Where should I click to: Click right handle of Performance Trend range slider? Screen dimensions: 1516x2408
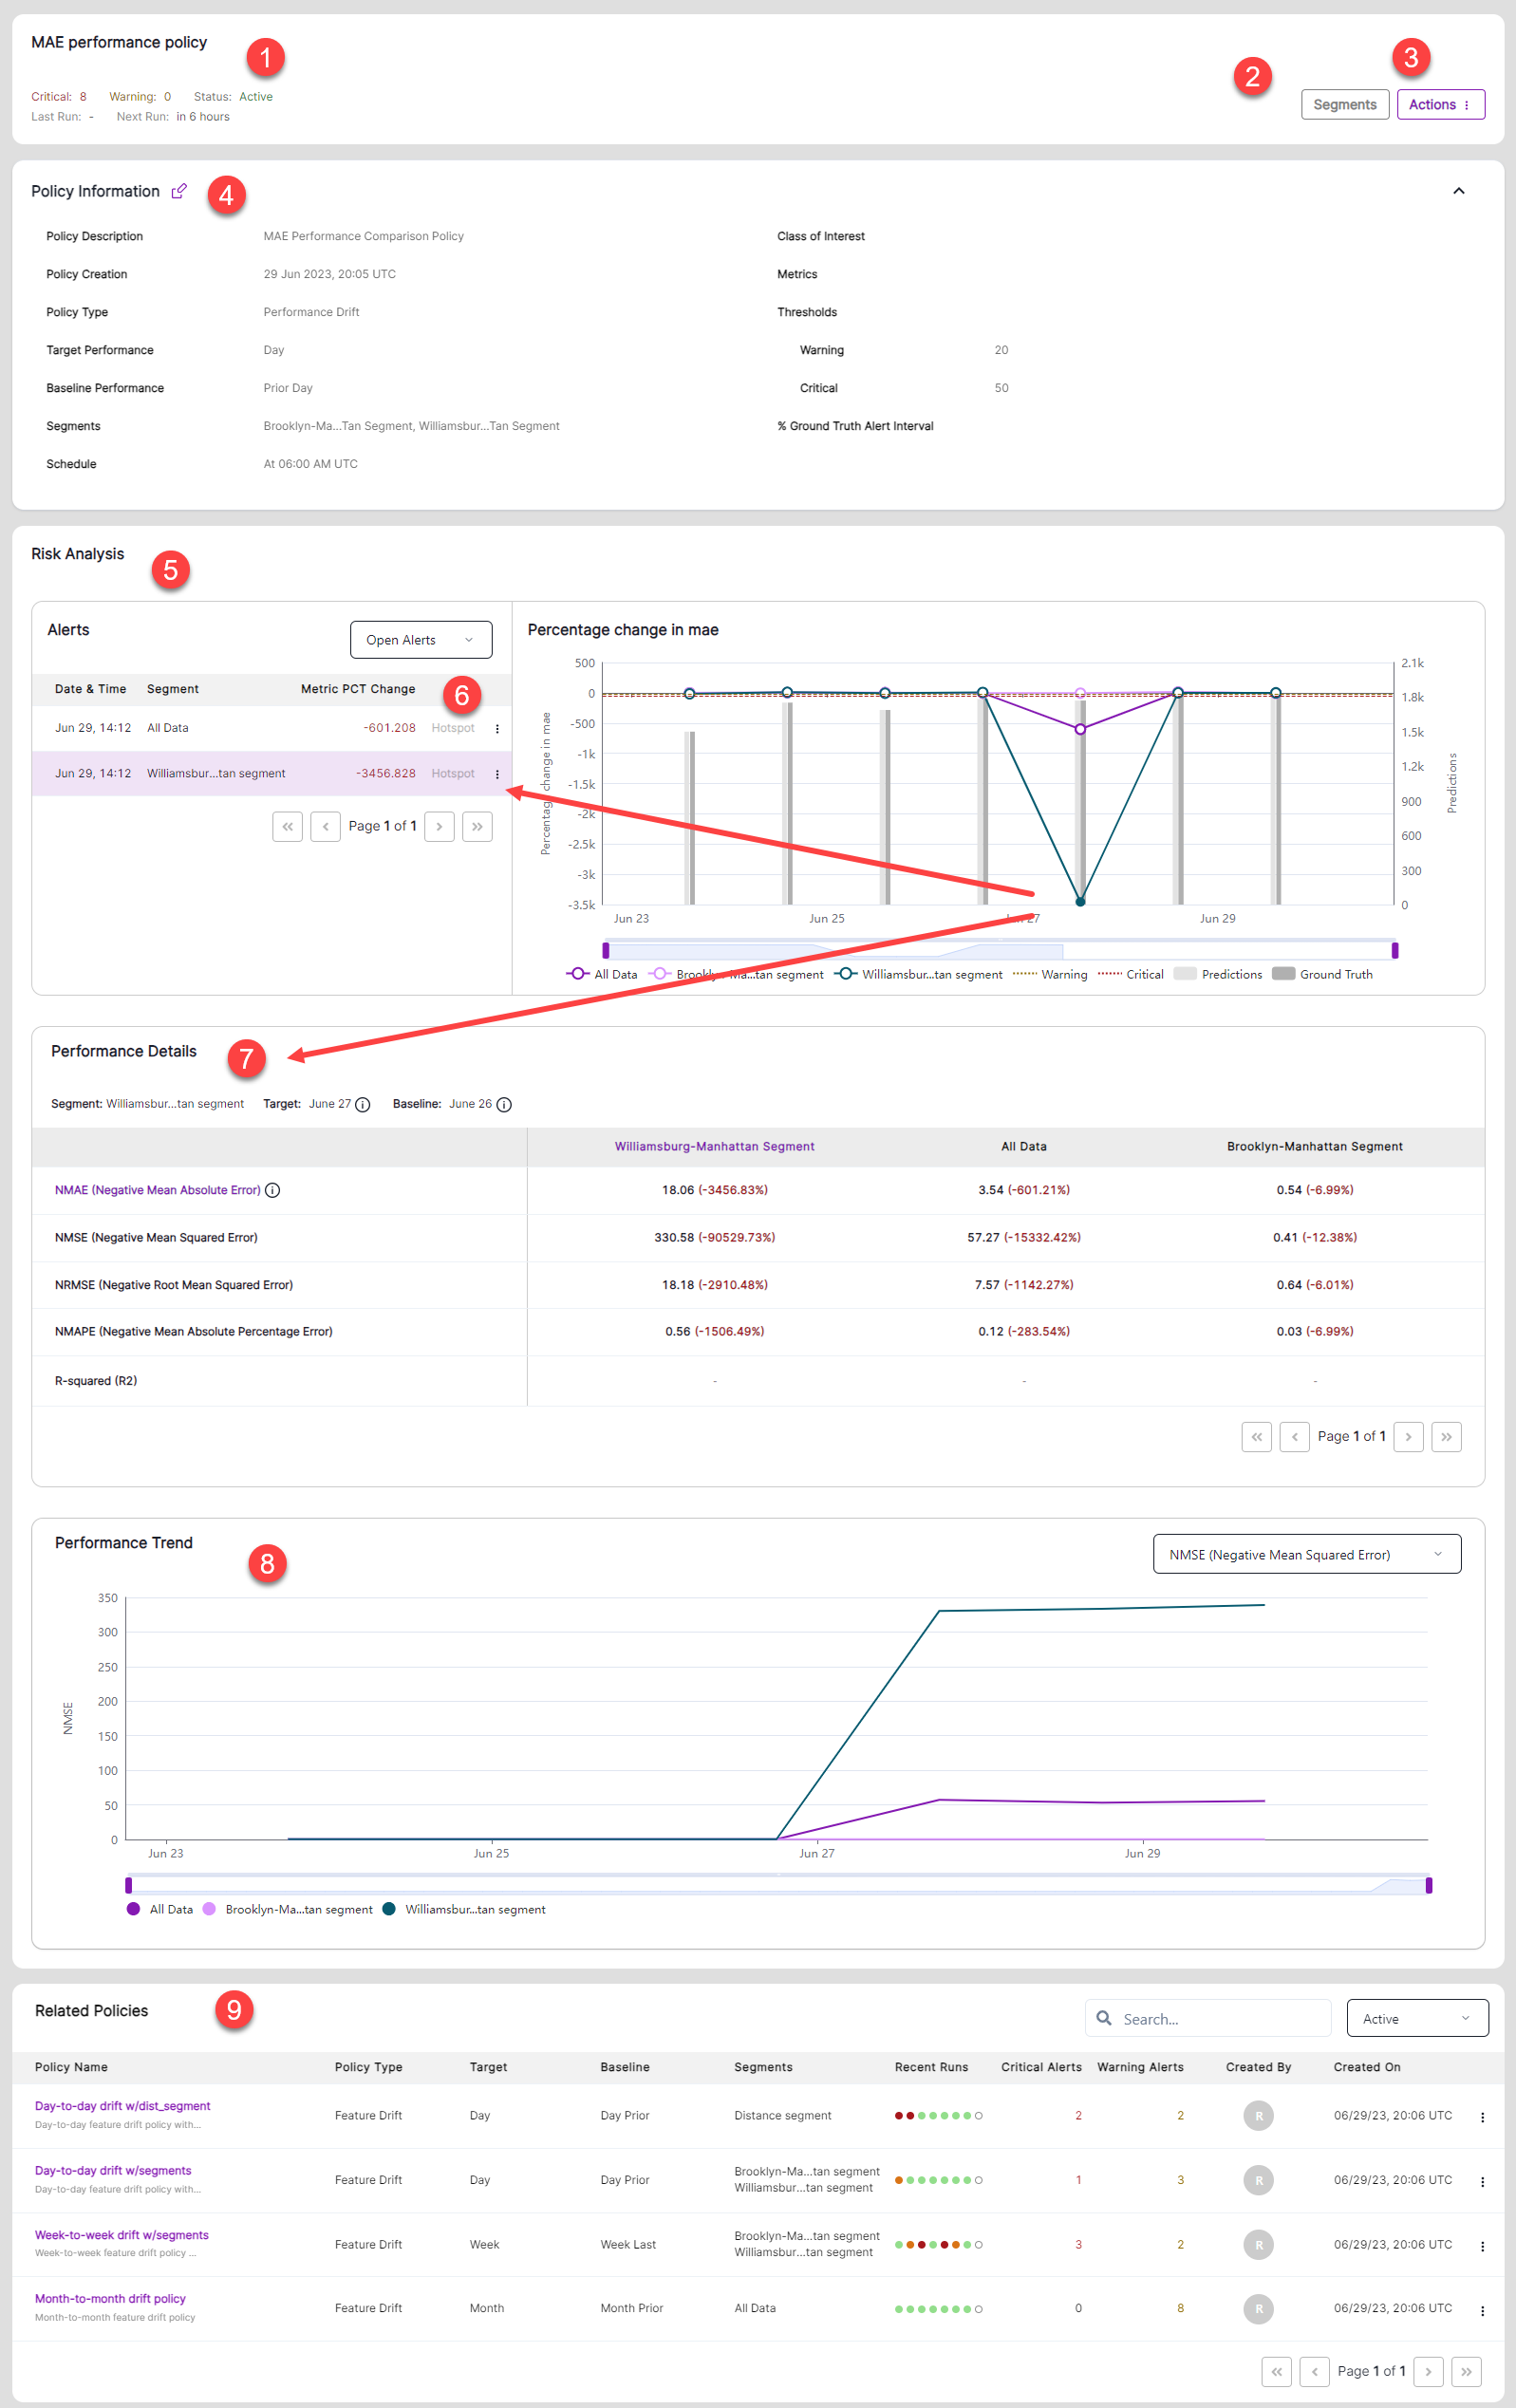tap(1428, 1885)
